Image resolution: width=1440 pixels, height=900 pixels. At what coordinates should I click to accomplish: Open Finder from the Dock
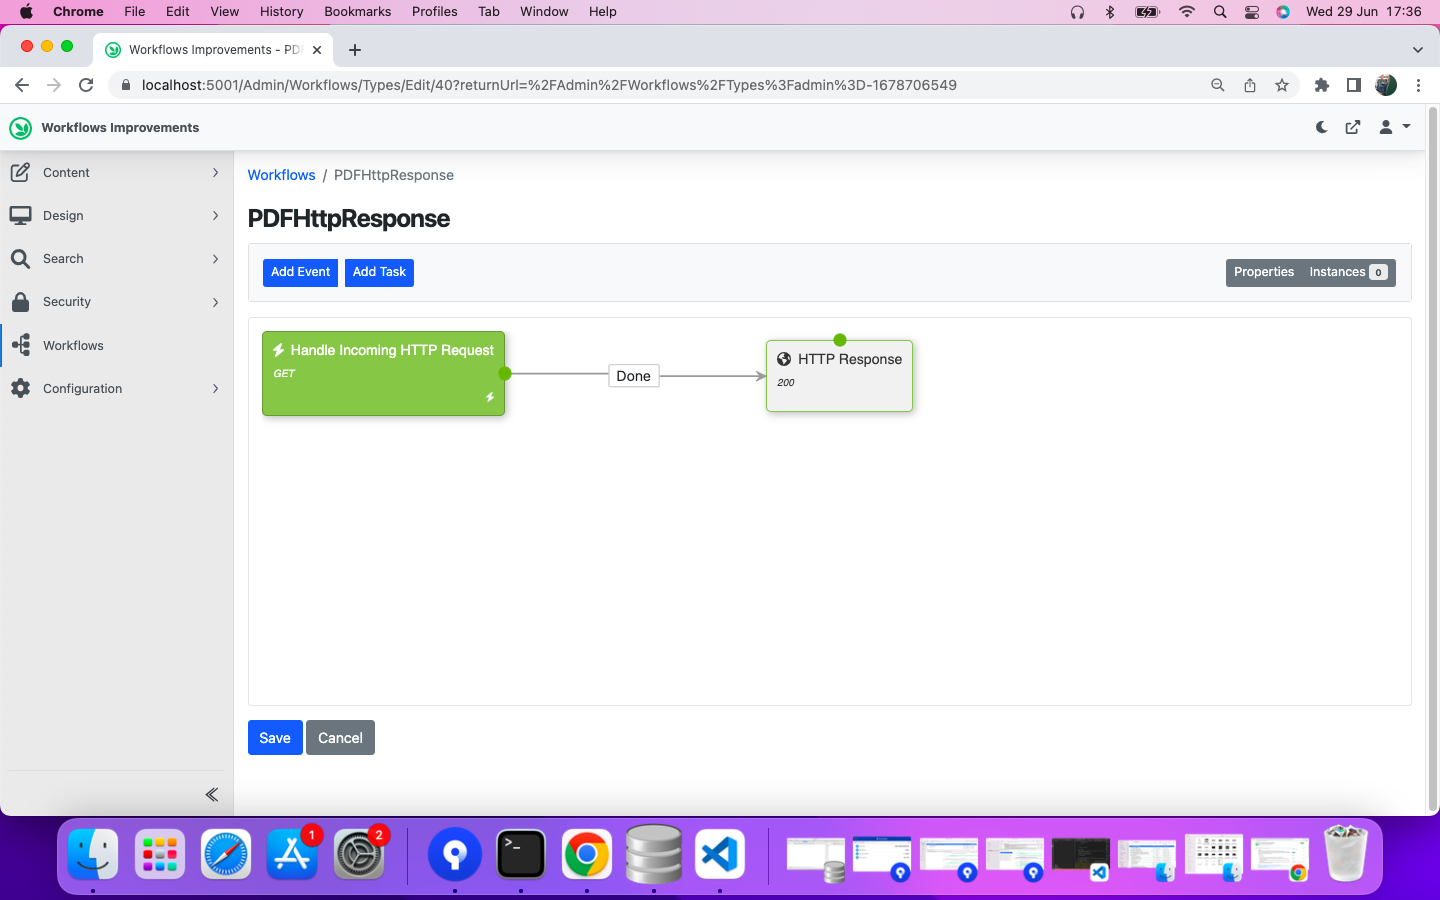point(93,855)
